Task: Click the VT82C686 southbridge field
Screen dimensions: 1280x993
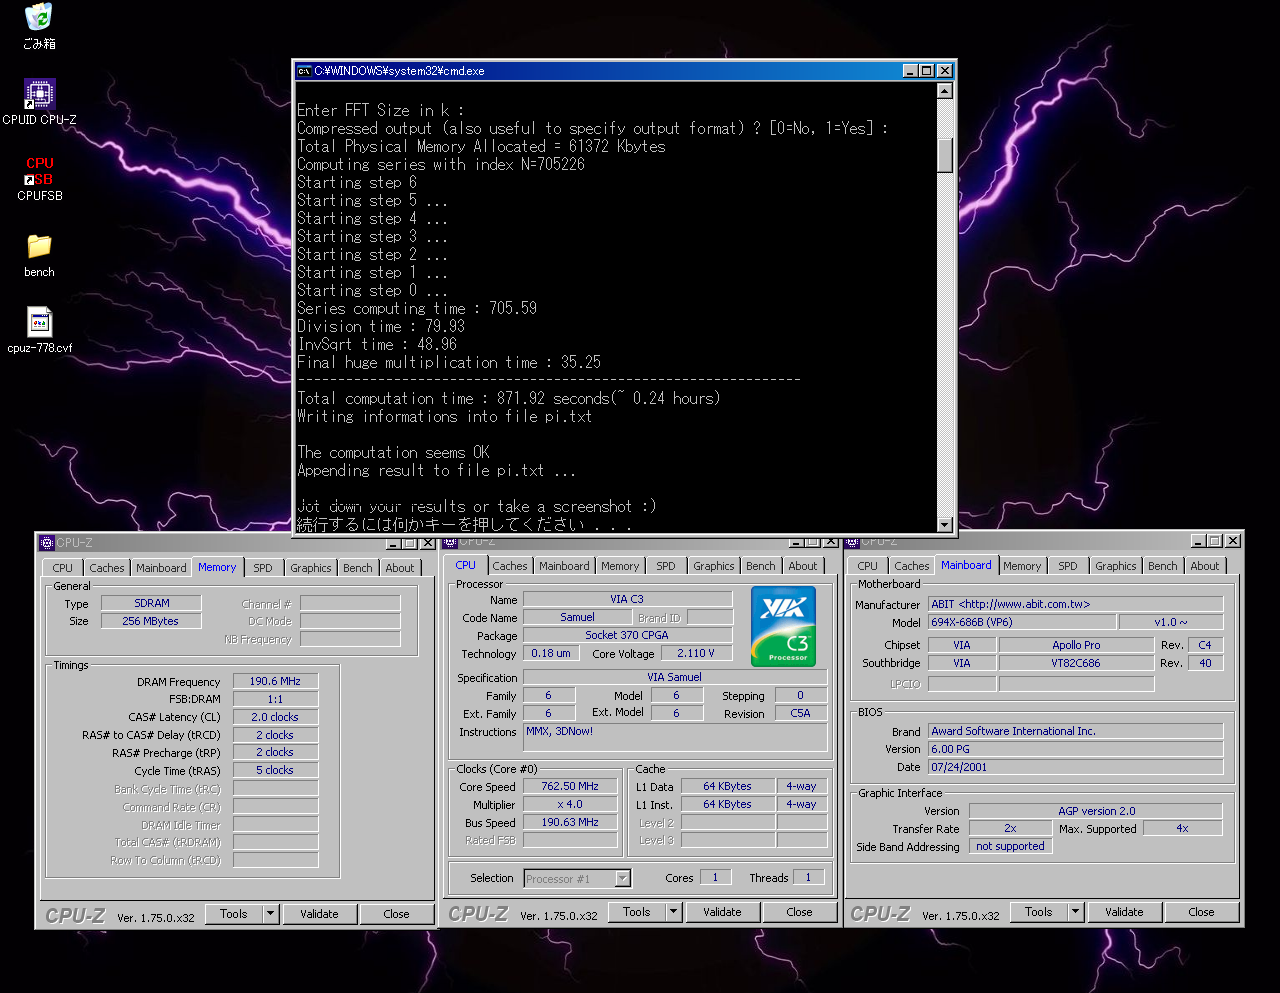Action: (1076, 663)
